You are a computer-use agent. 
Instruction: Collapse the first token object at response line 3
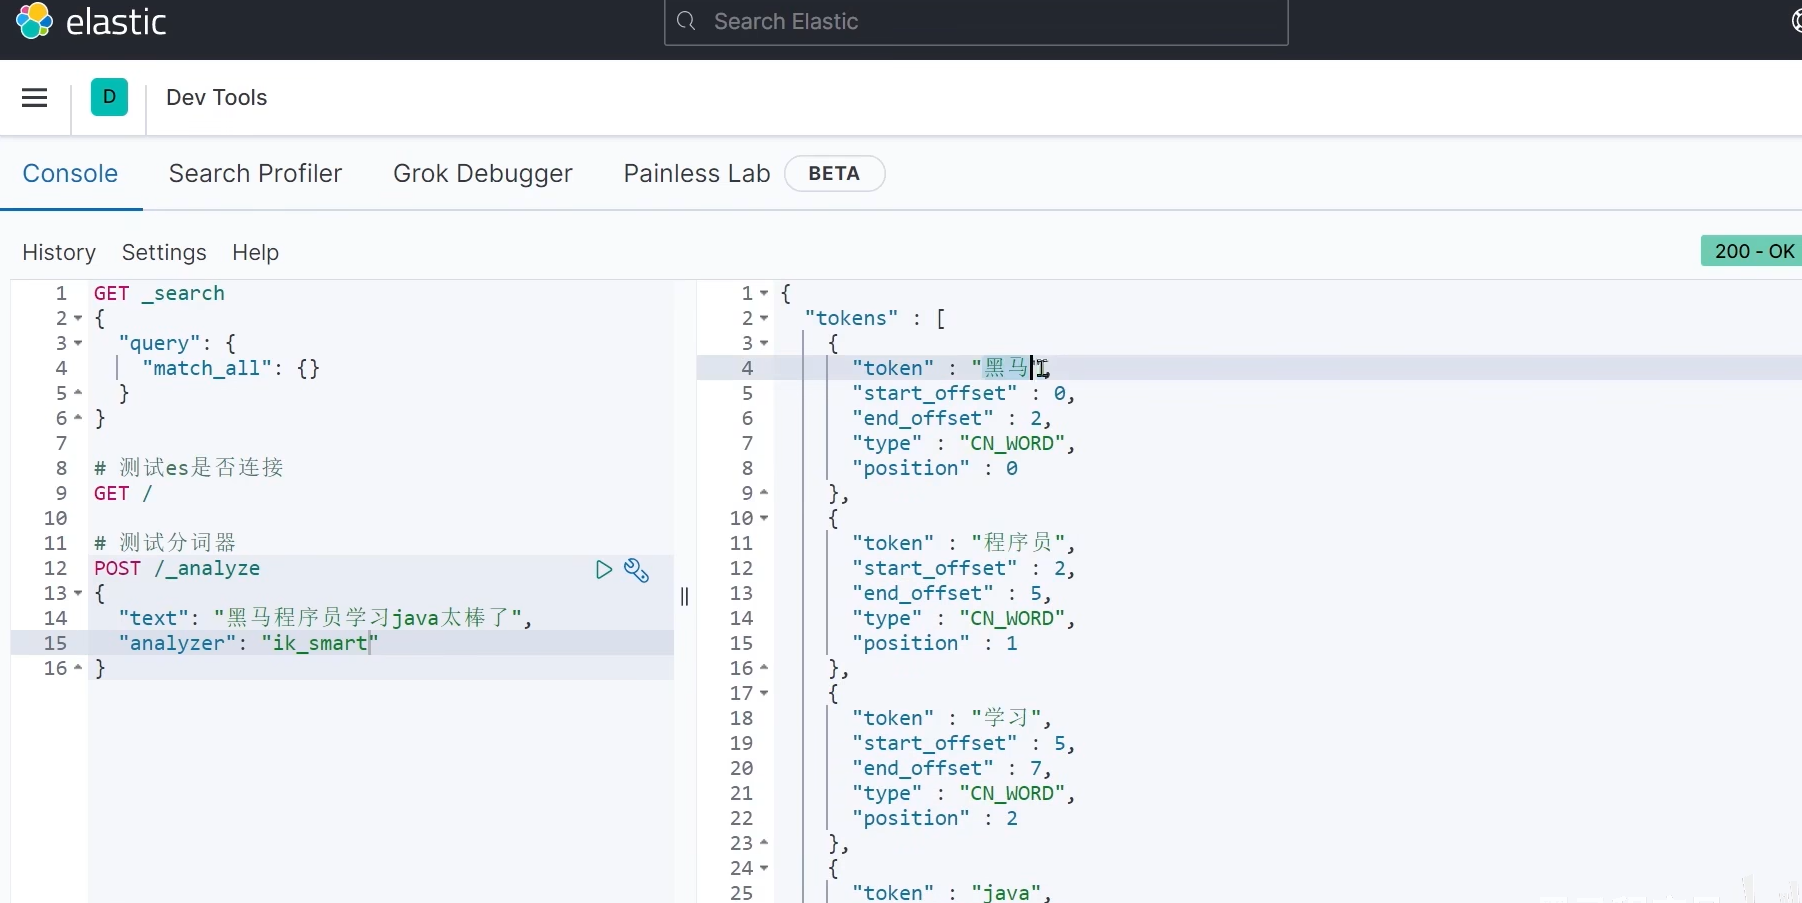764,344
